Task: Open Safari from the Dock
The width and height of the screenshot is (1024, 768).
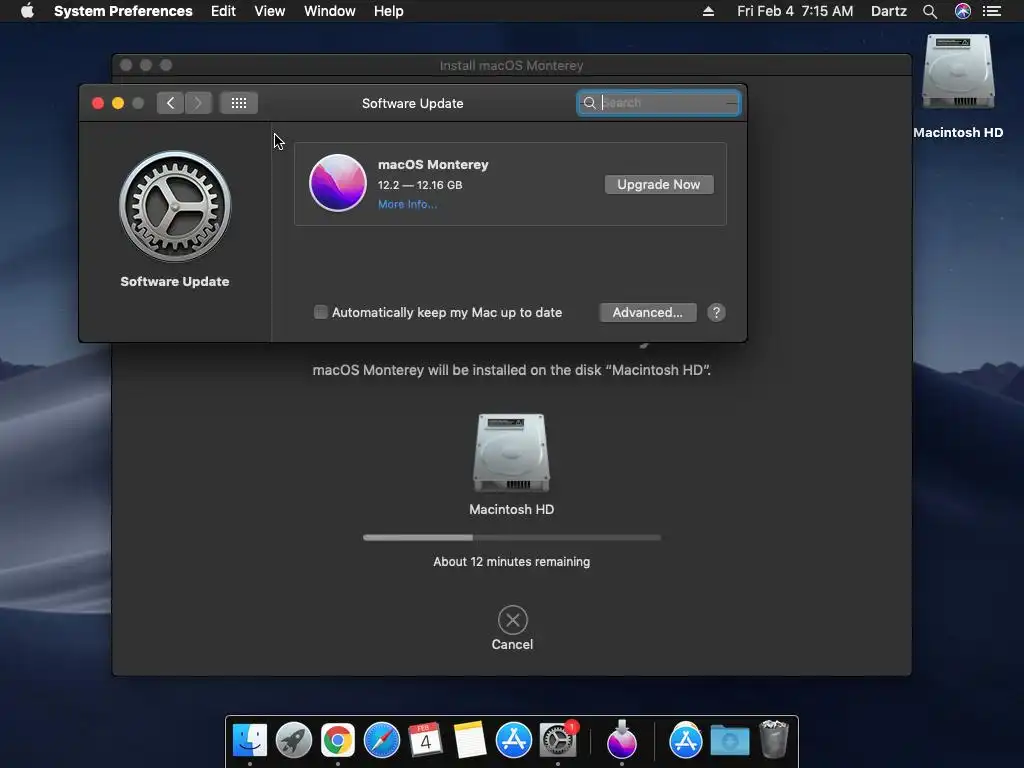Action: click(x=381, y=740)
